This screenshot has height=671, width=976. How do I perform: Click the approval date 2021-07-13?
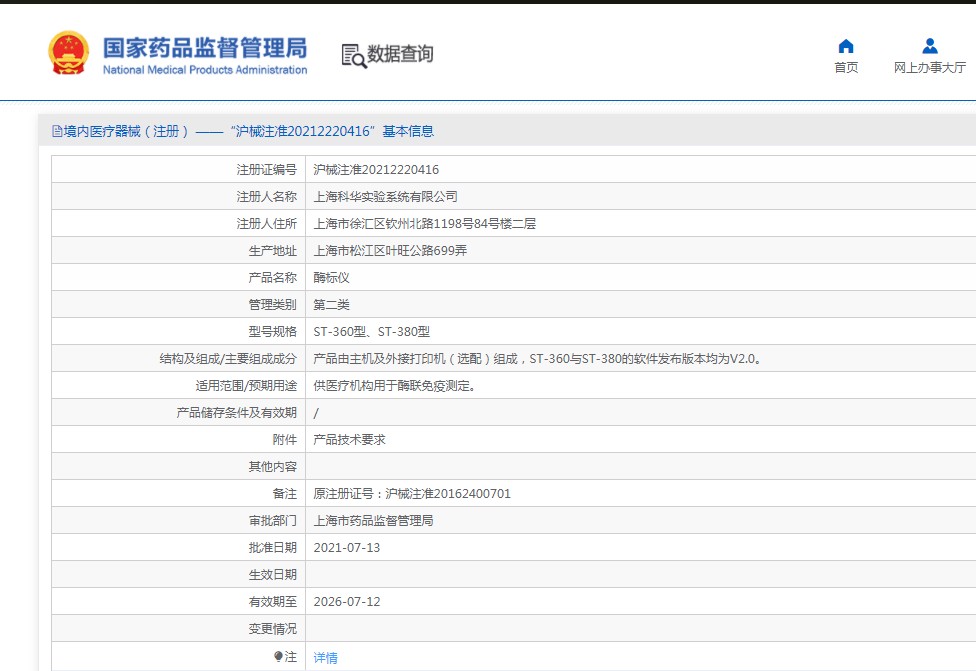coord(347,548)
